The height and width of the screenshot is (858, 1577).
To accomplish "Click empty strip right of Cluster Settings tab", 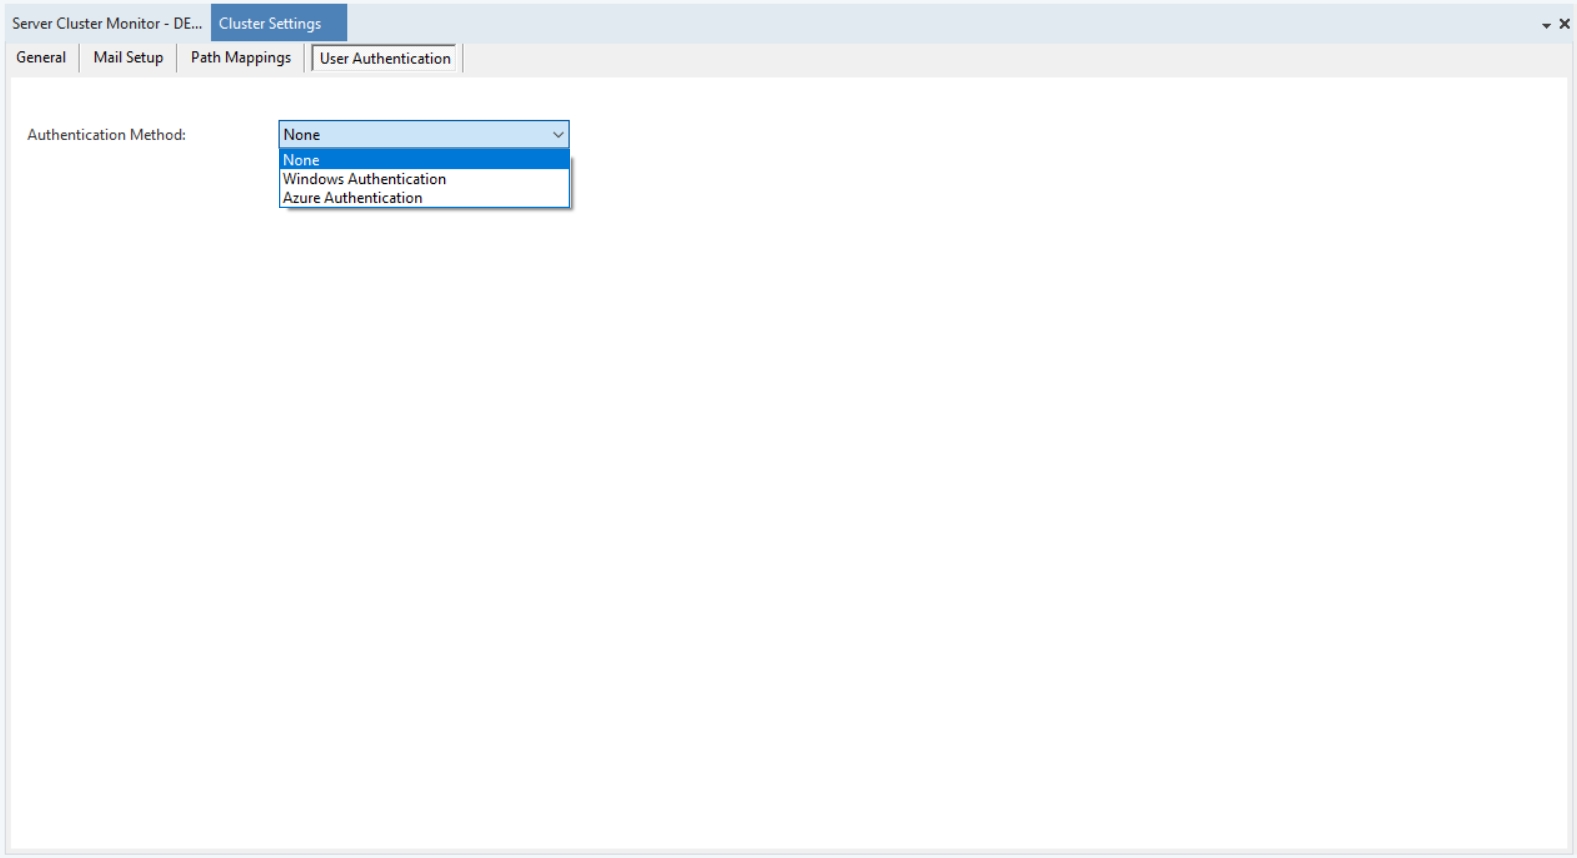I will [x=900, y=23].
